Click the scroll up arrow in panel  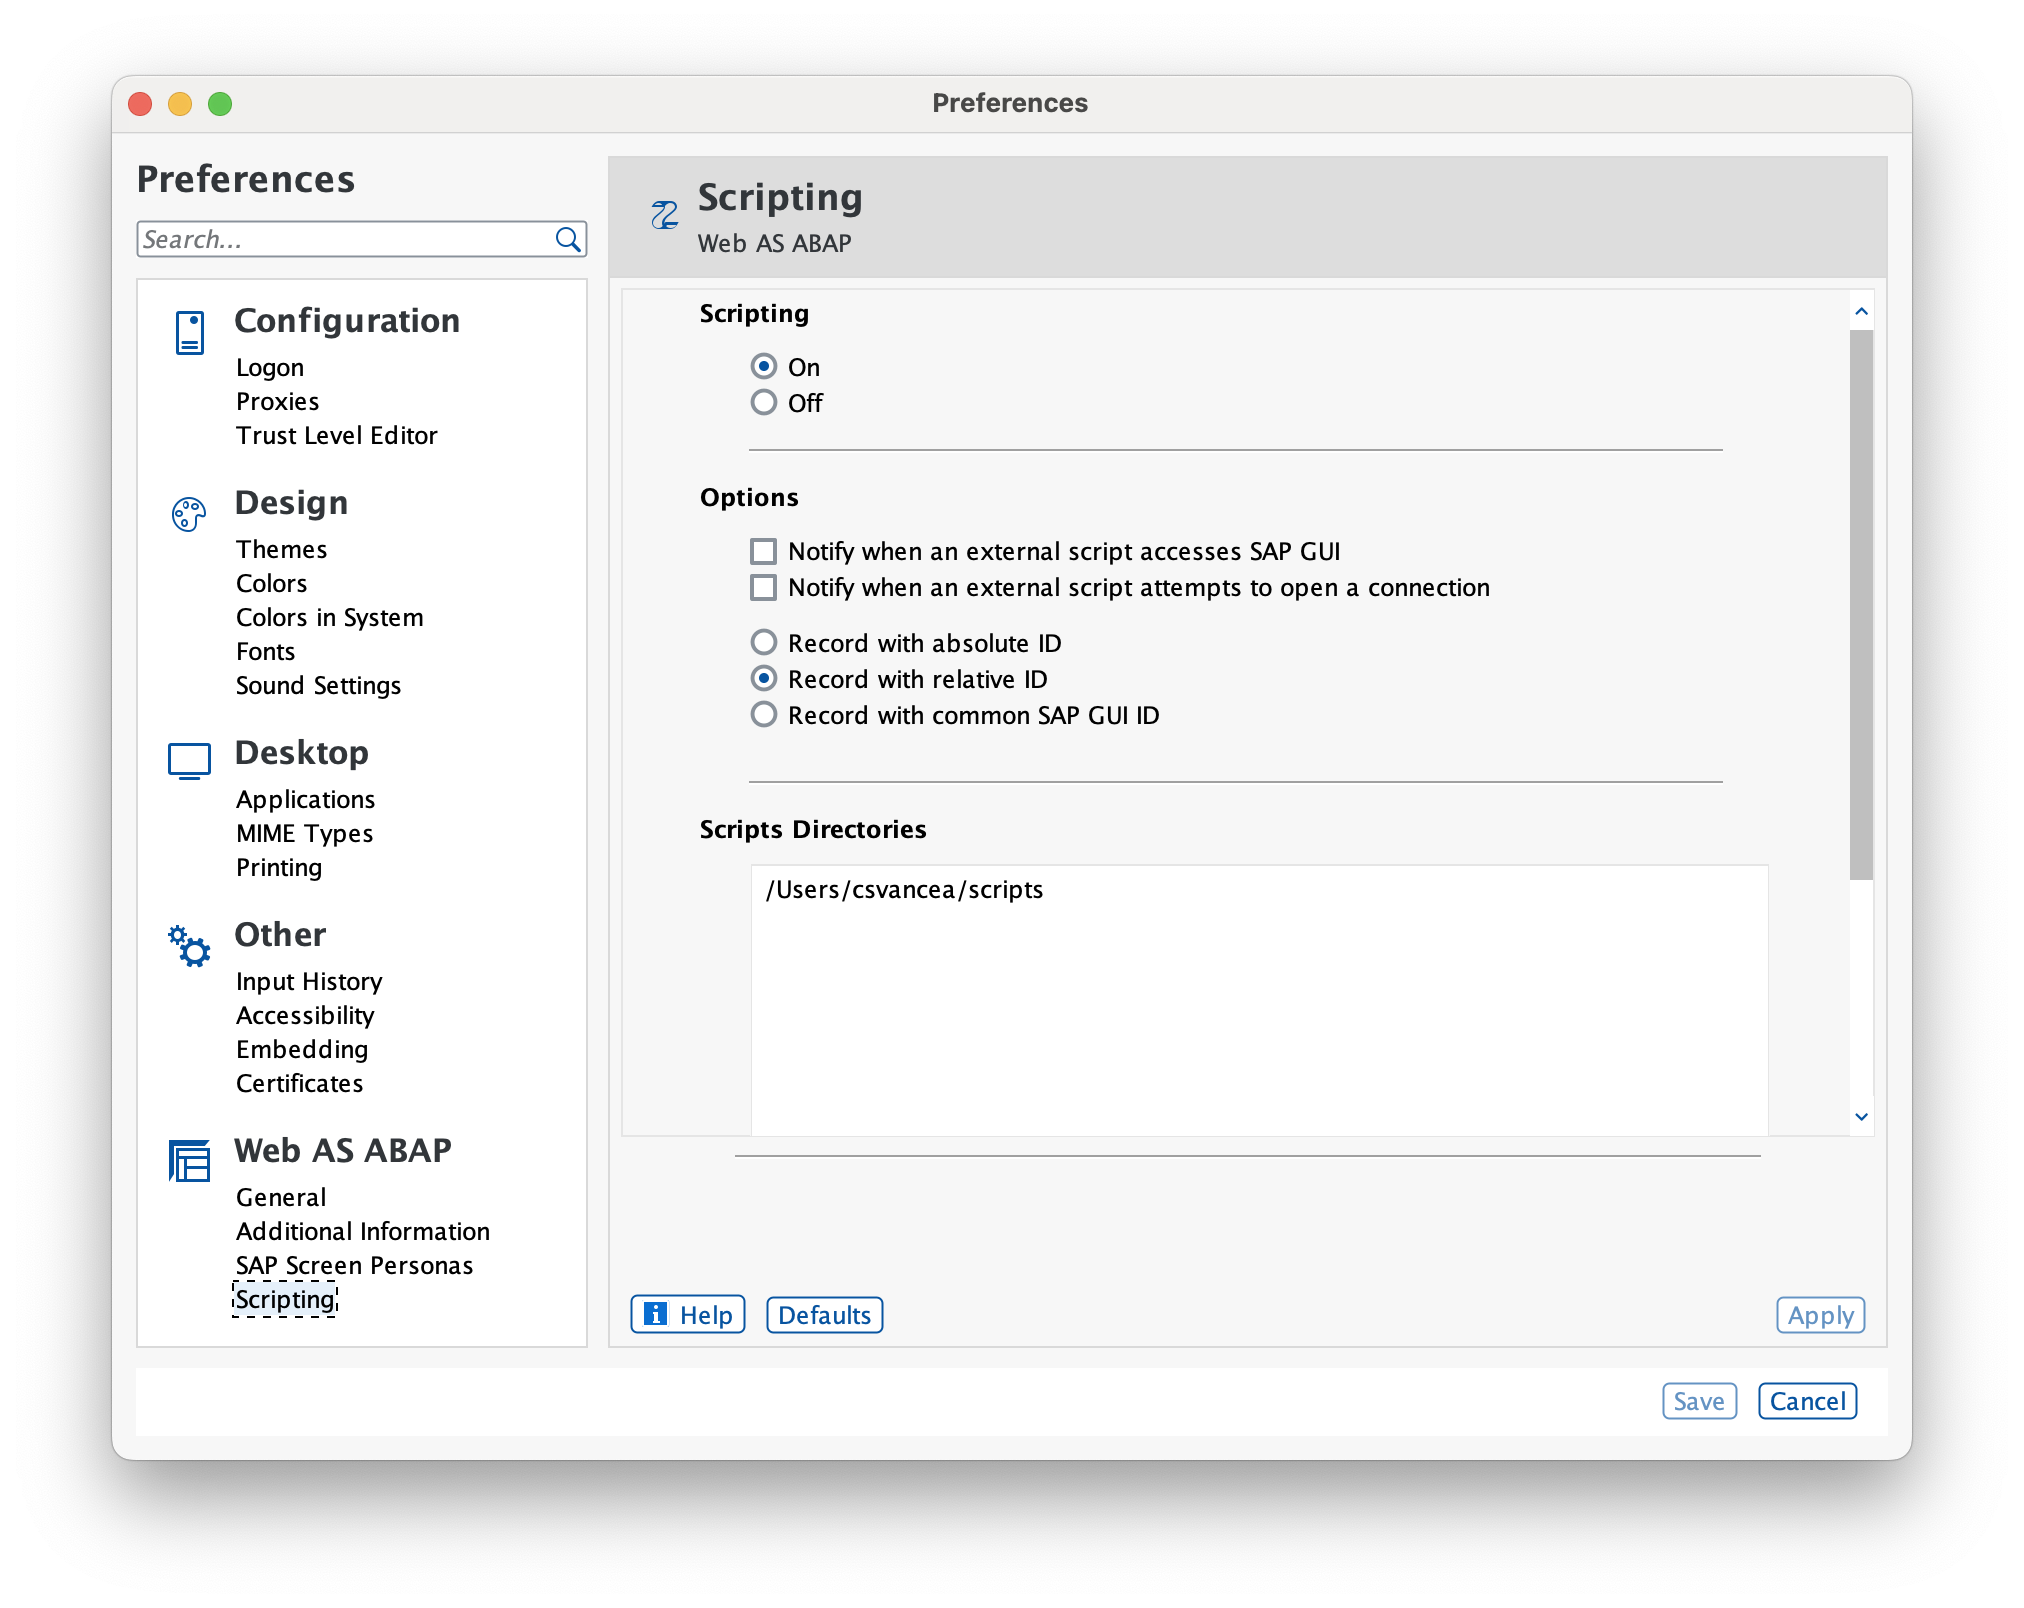pyautogui.click(x=1861, y=312)
